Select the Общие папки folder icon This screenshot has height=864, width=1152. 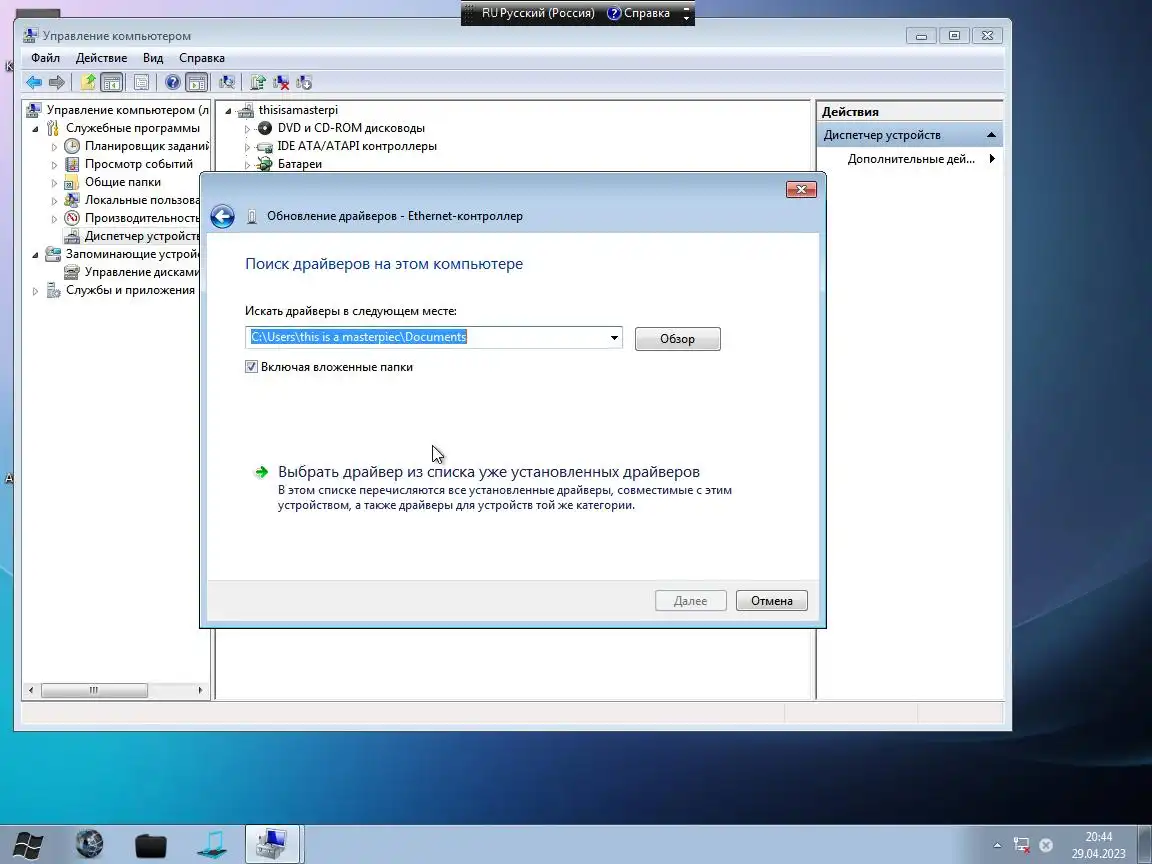pyautogui.click(x=72, y=182)
